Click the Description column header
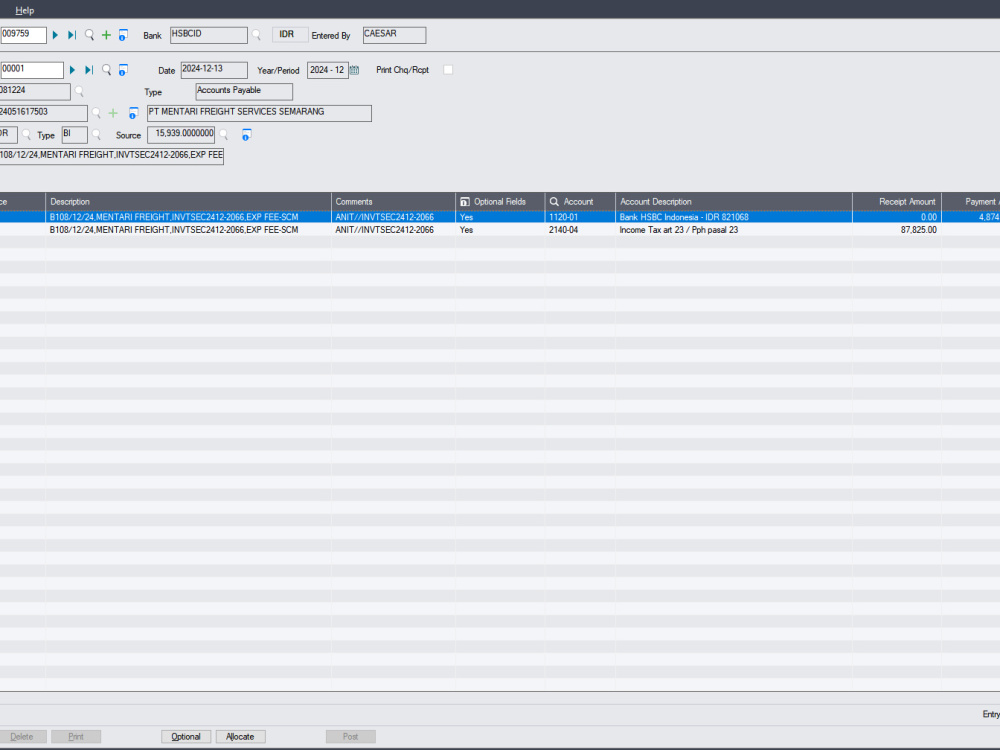This screenshot has height=750, width=1000. click(188, 202)
